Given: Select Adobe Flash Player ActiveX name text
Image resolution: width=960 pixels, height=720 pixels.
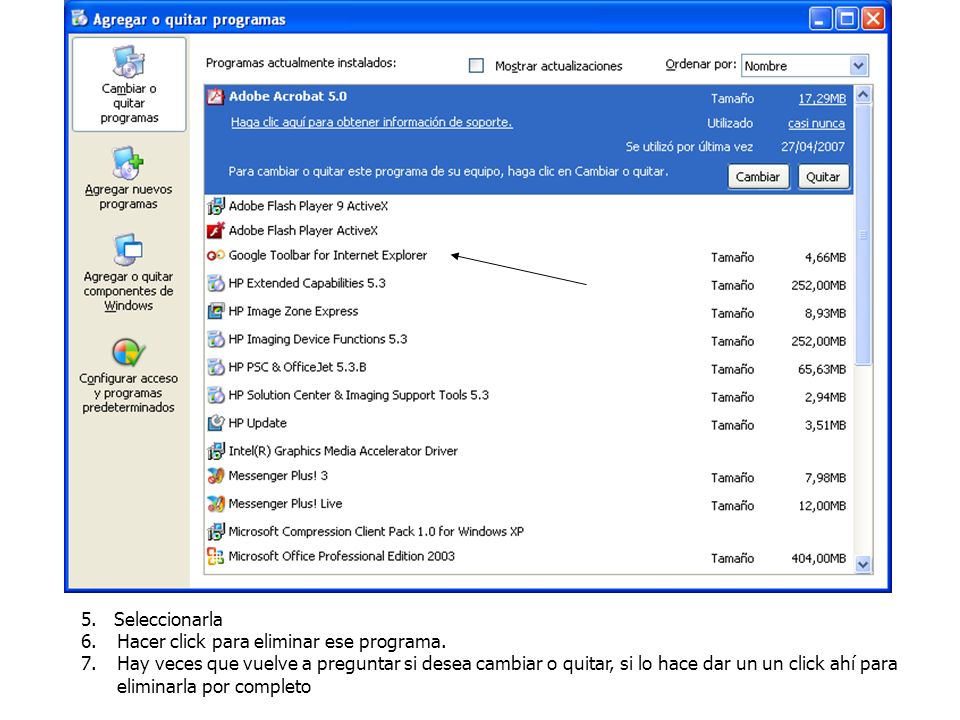Looking at the screenshot, I should tap(303, 231).
